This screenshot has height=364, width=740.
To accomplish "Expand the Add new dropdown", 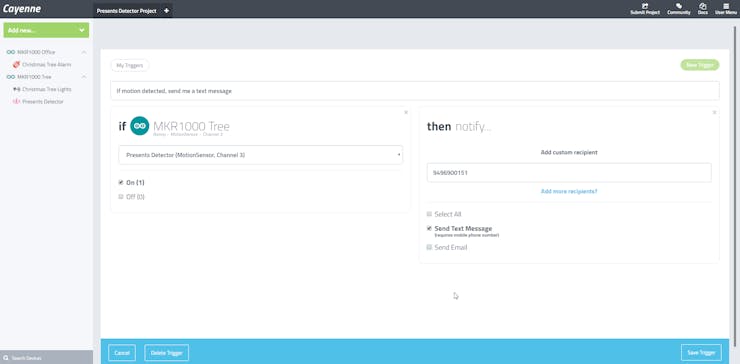I will point(46,30).
